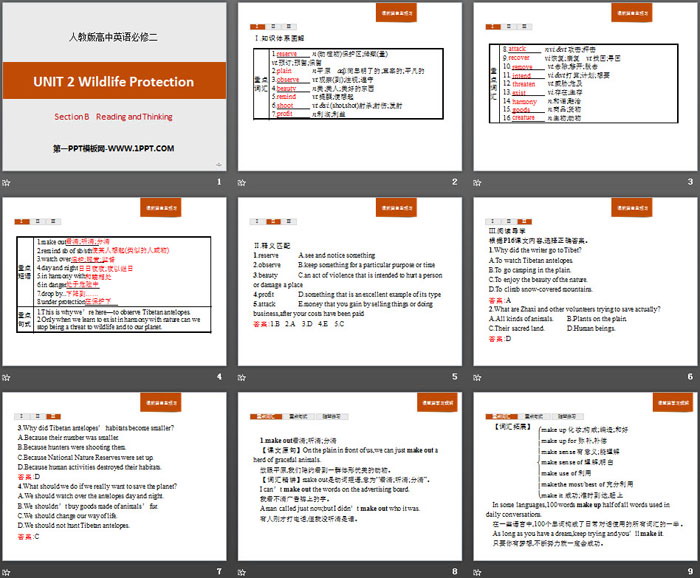Click the animation star icon under slide 4

pyautogui.click(x=8, y=377)
